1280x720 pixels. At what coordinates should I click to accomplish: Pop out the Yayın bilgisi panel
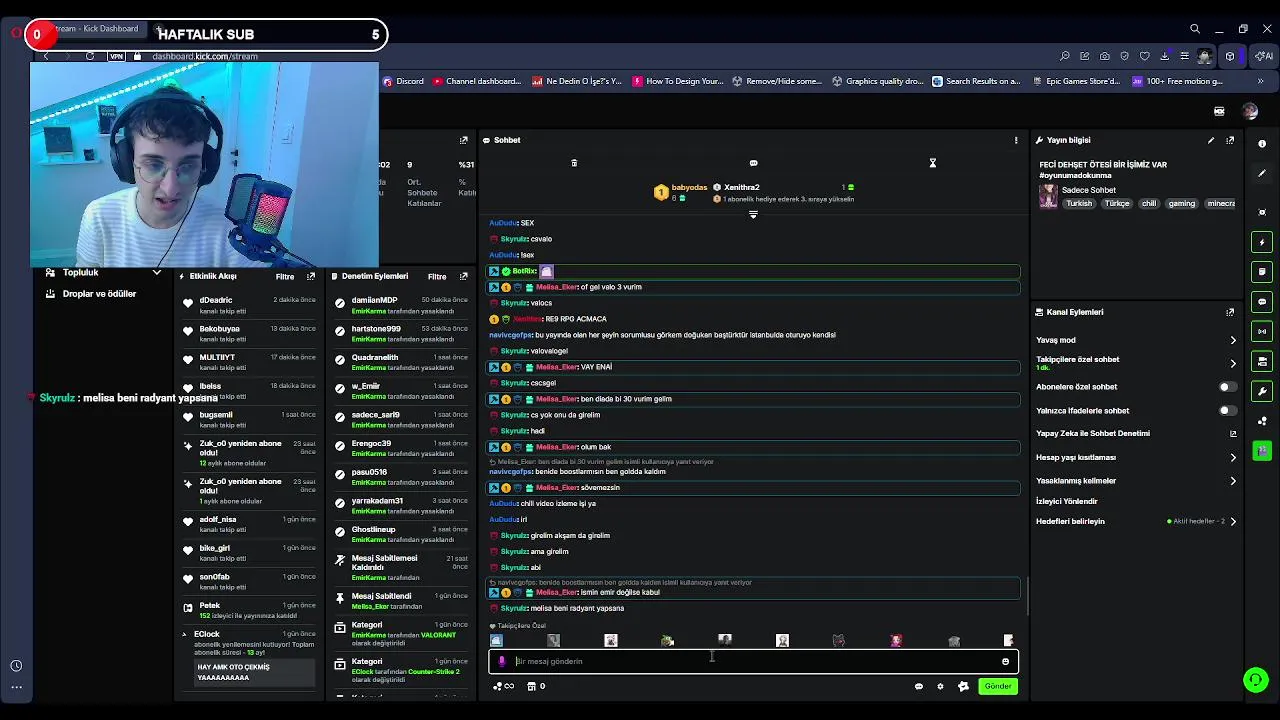point(1230,140)
